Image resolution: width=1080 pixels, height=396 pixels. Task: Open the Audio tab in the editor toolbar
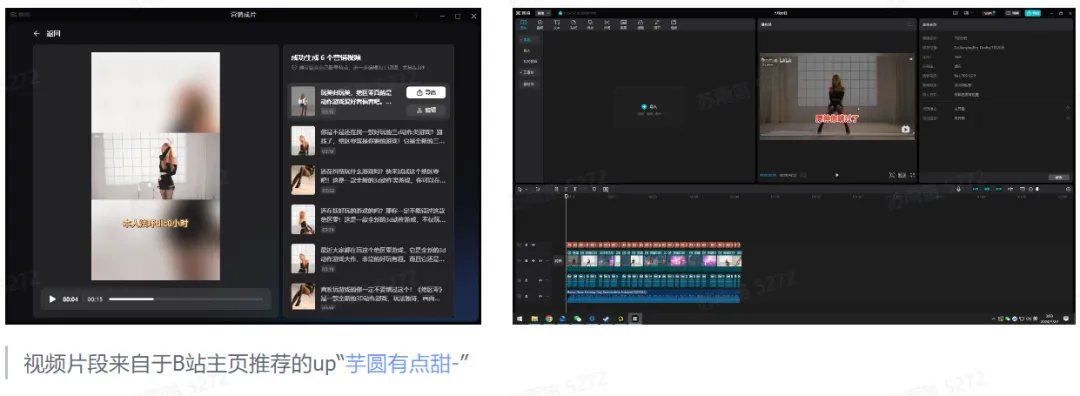540,24
